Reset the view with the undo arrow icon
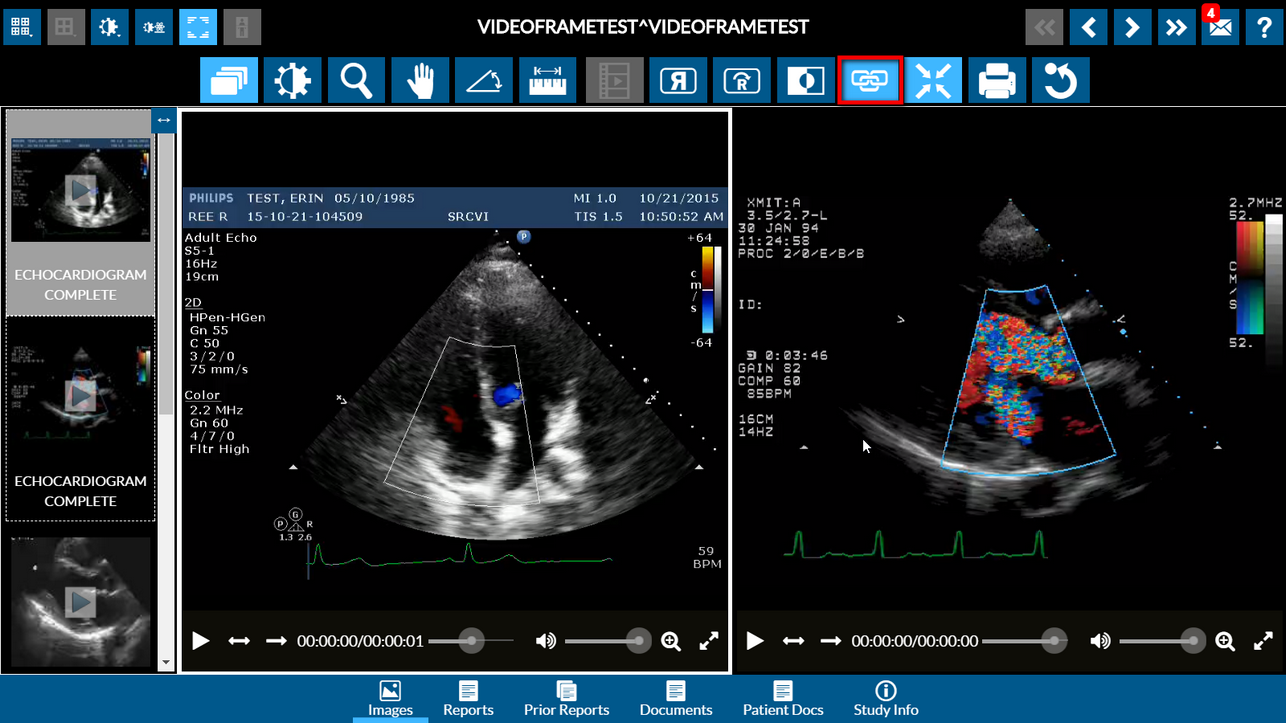Image resolution: width=1286 pixels, height=723 pixels. pos(1060,80)
